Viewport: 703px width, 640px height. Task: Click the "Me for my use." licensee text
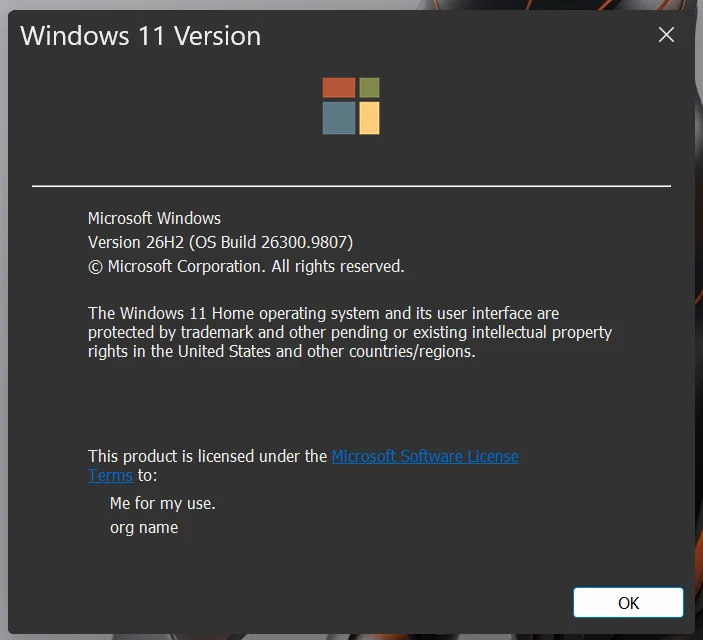[x=163, y=503]
